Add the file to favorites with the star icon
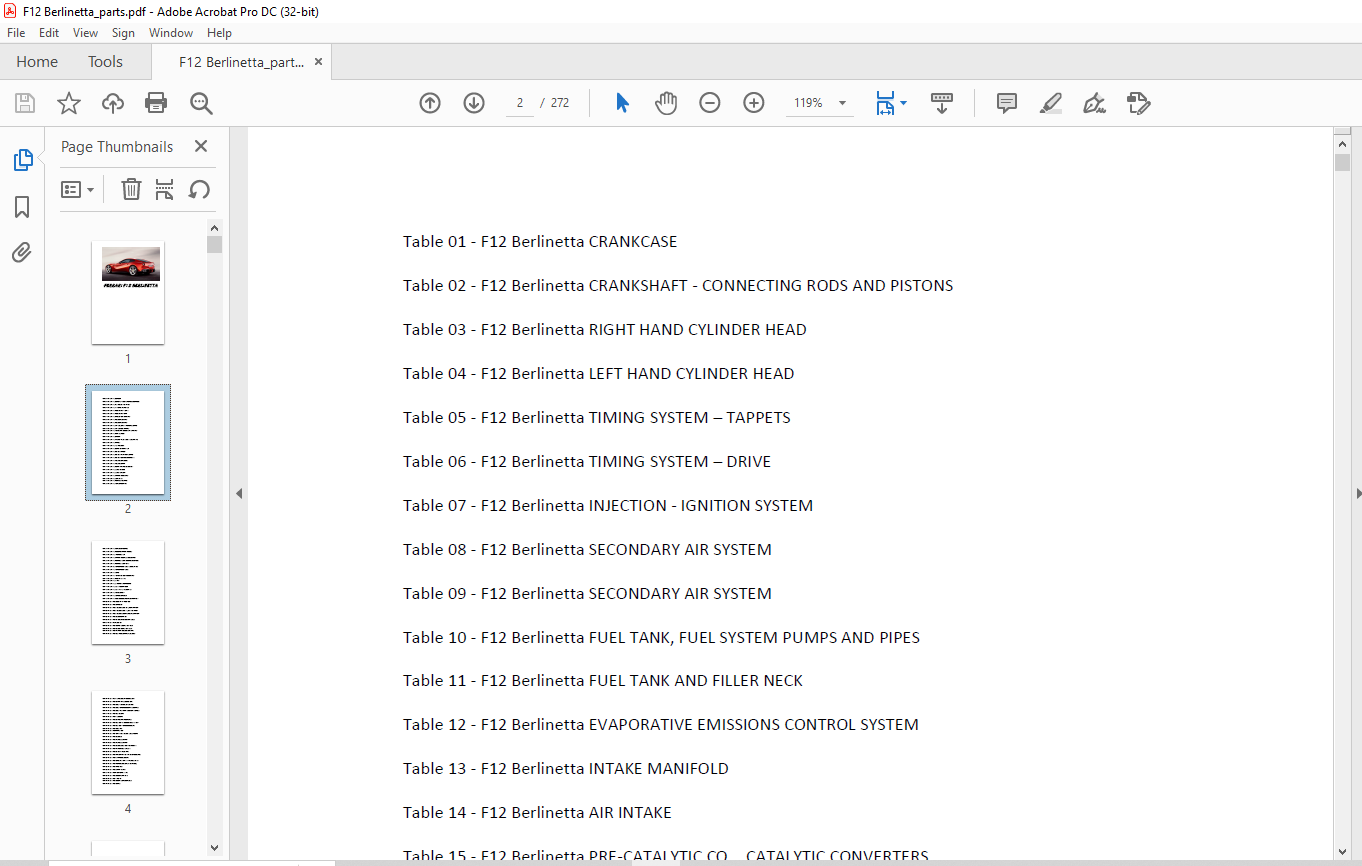The width and height of the screenshot is (1362, 866). (69, 103)
